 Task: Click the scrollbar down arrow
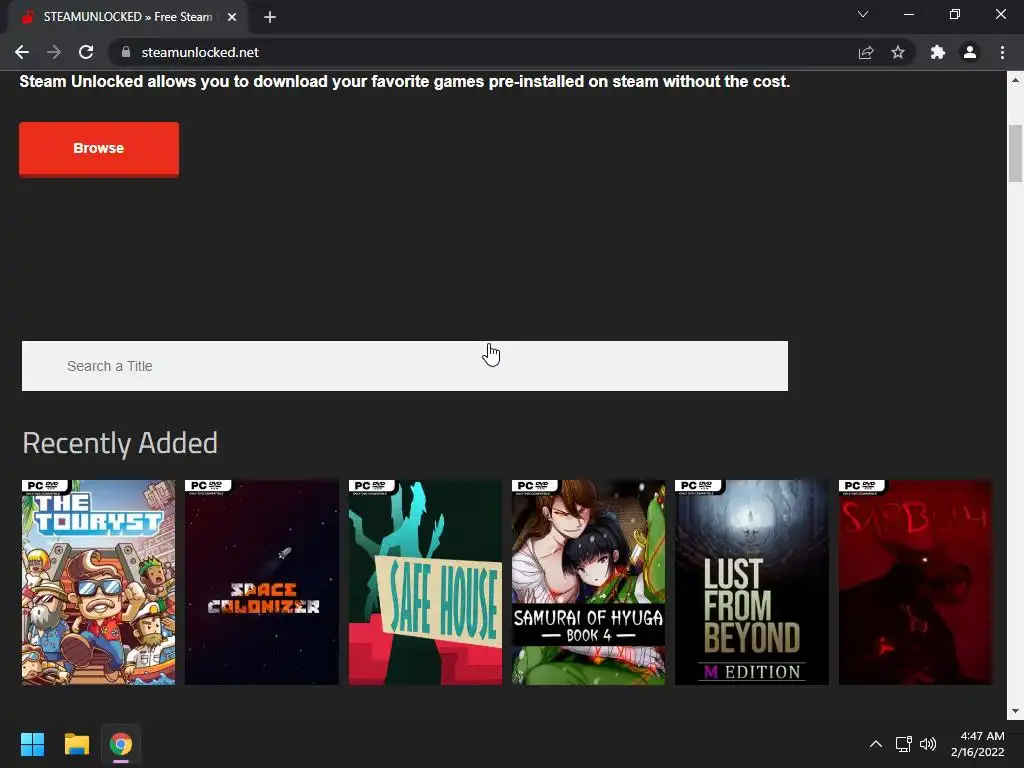pyautogui.click(x=1015, y=711)
